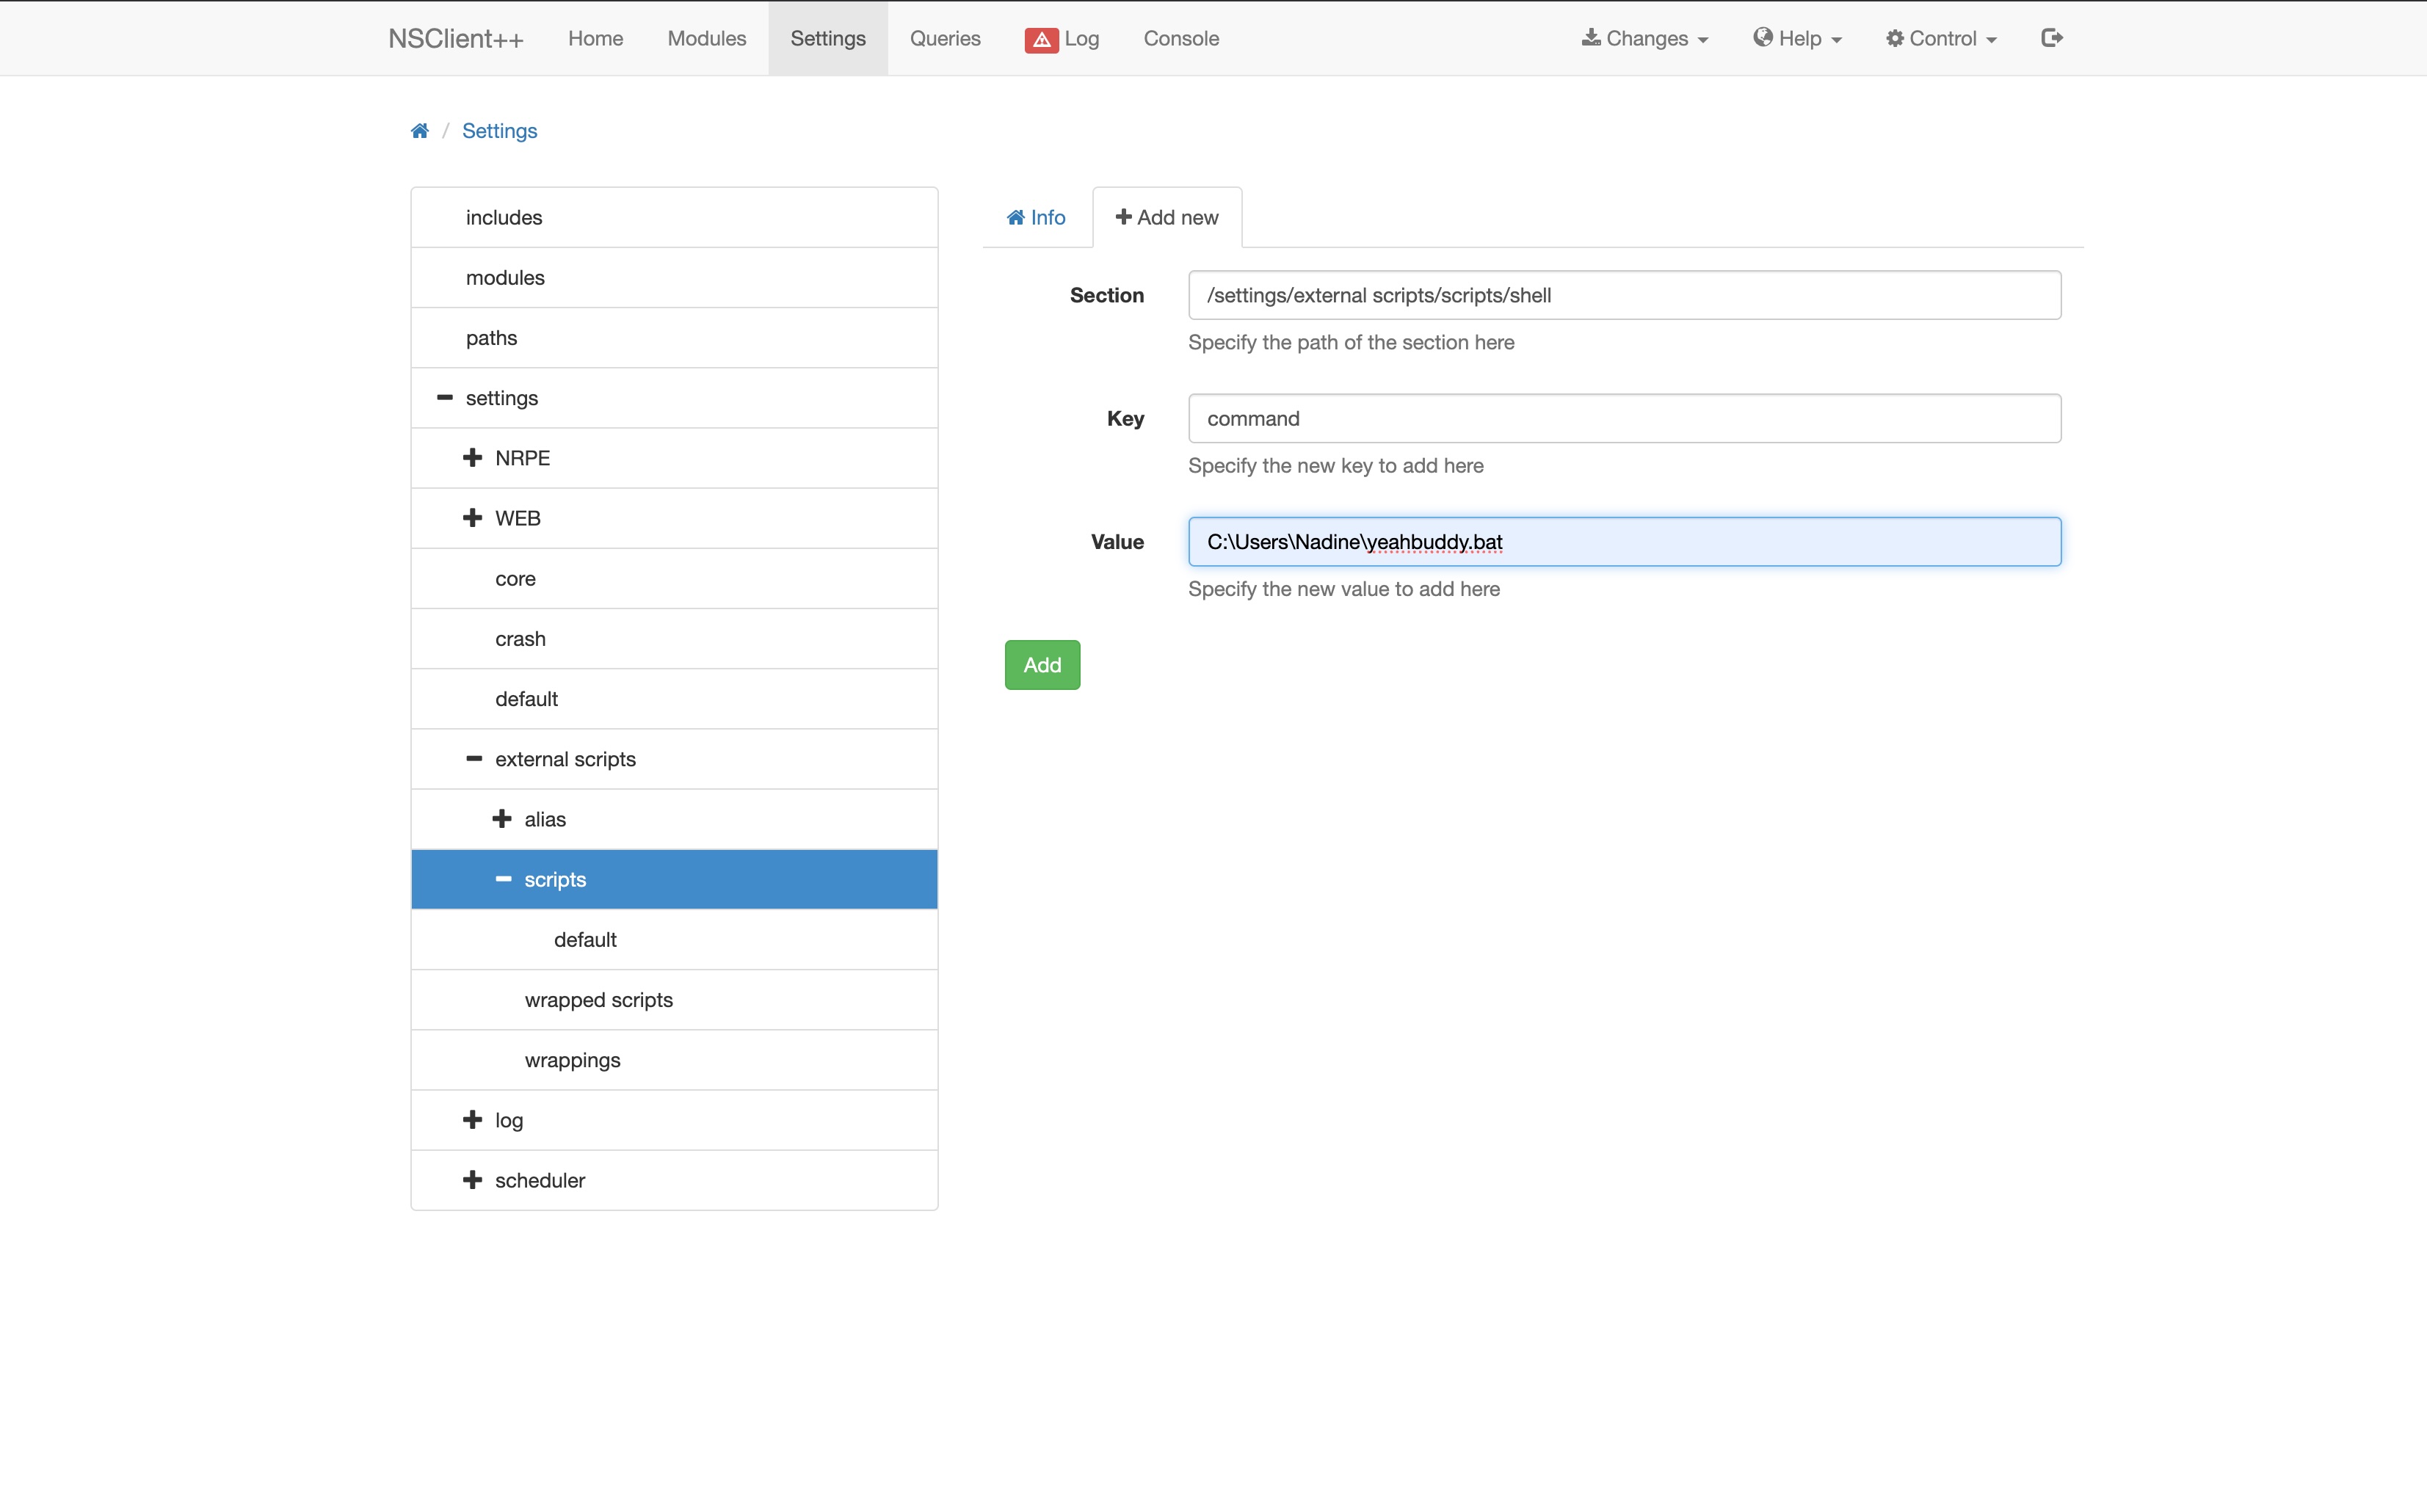Click the 'Specify the new value to add here' hint
This screenshot has width=2427, height=1512.
pyautogui.click(x=1344, y=589)
